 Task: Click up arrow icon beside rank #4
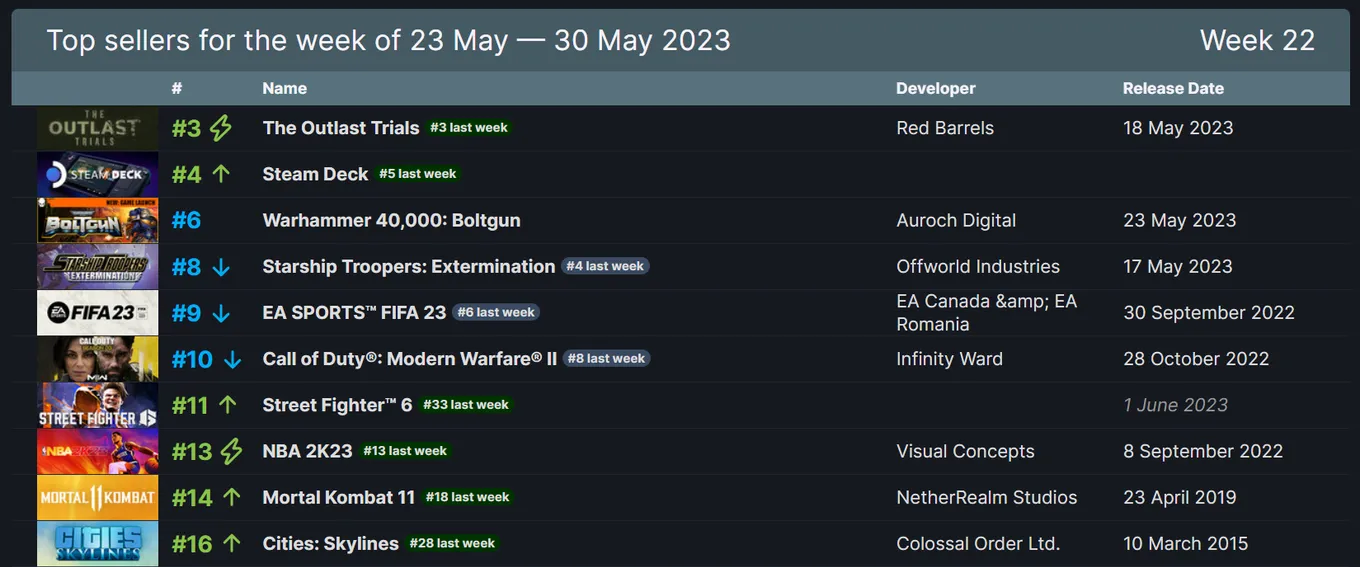(x=221, y=174)
